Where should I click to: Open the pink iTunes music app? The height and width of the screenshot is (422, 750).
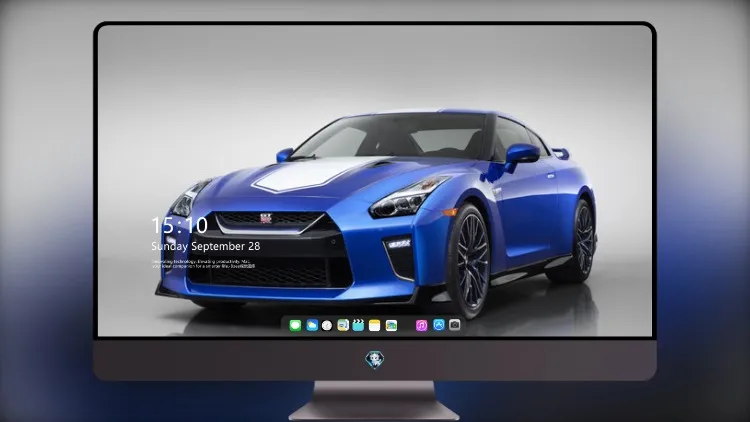point(421,326)
